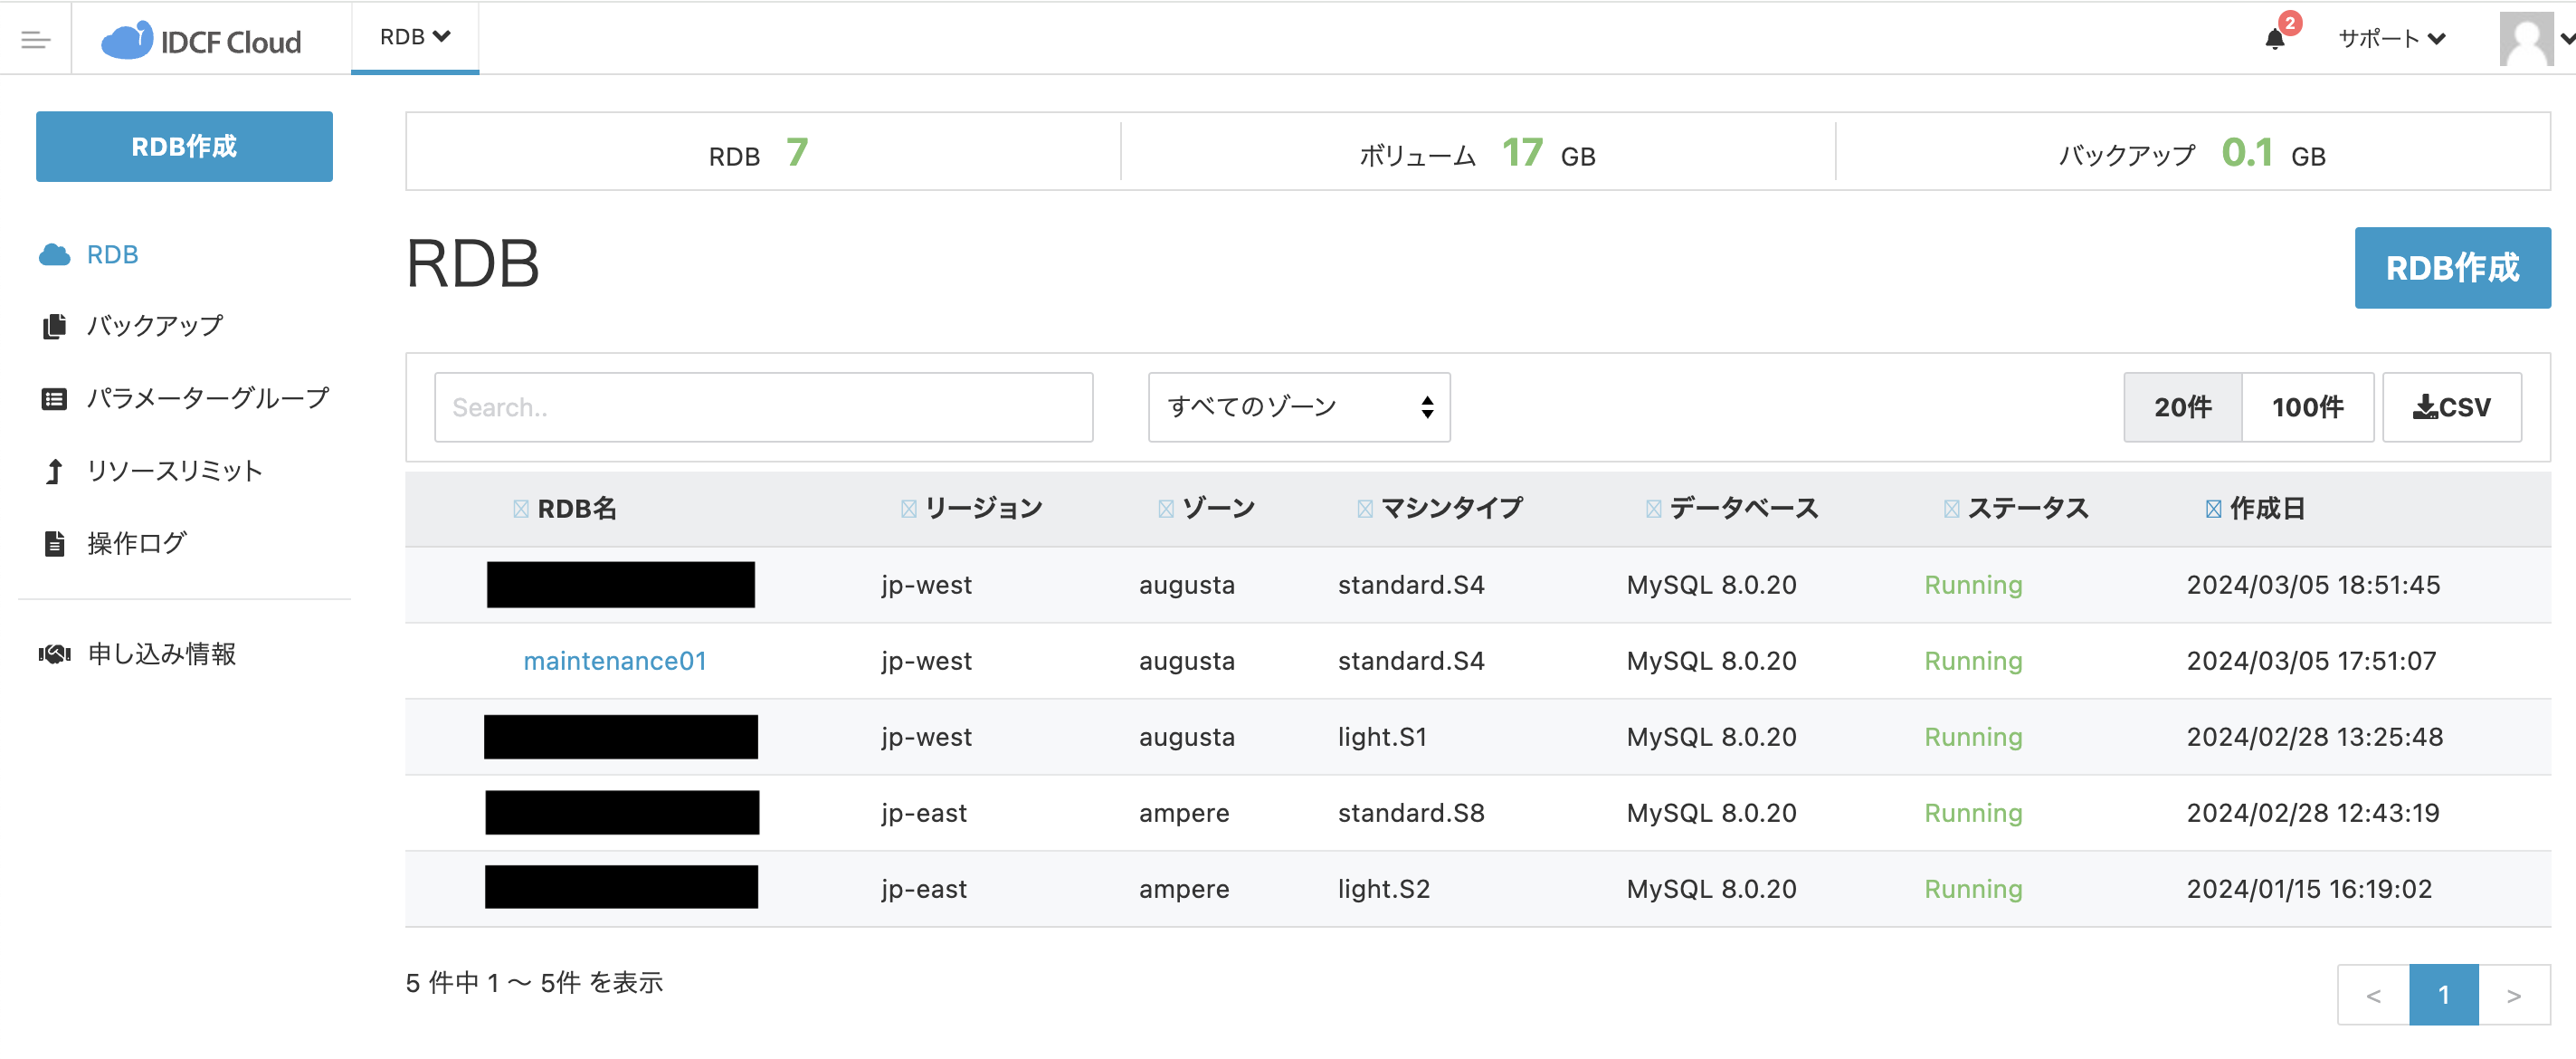Click the Operation Log document icon
Screen dimensions: 2576x1059
pyautogui.click(x=54, y=544)
